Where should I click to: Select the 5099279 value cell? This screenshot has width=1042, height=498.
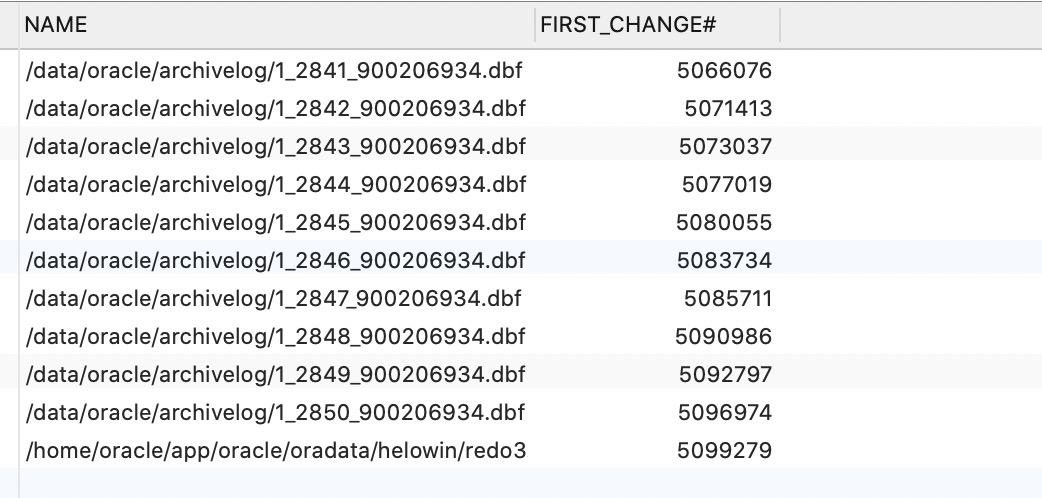724,451
